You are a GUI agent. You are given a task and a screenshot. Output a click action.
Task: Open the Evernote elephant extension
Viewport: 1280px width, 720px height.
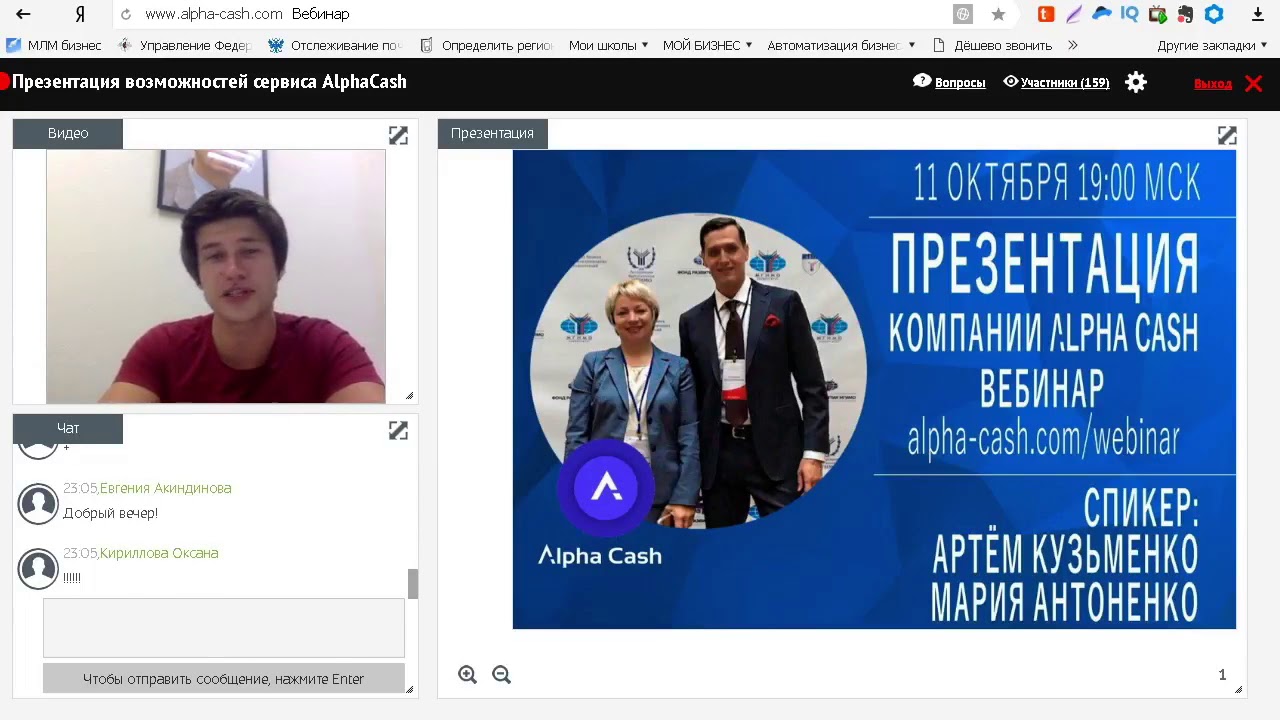1186,14
